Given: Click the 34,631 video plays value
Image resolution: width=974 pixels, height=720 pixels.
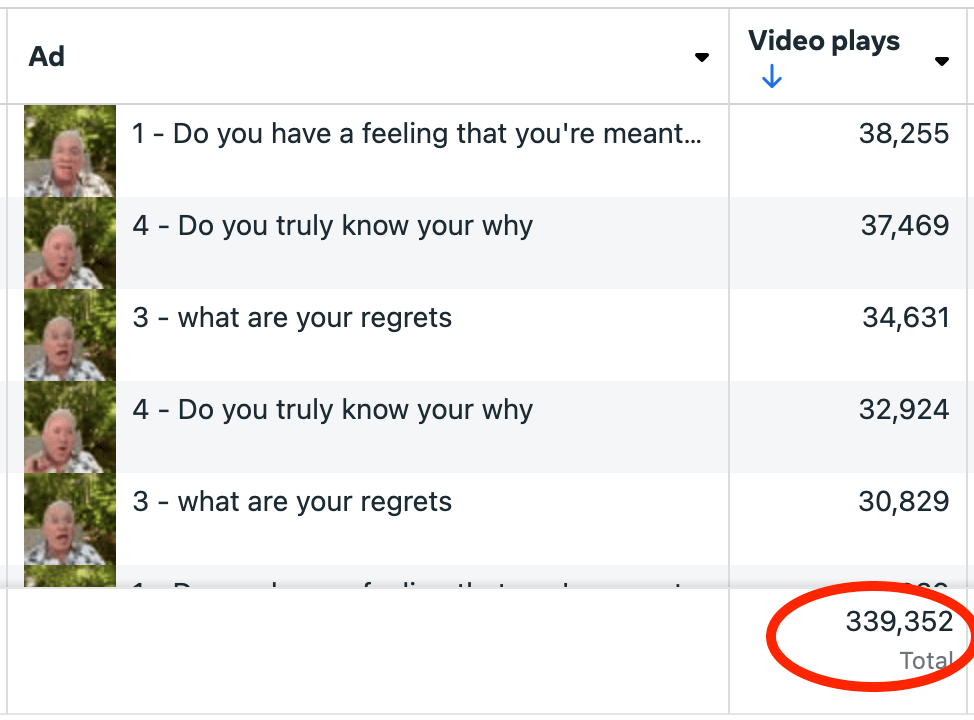Looking at the screenshot, I should tap(906, 318).
